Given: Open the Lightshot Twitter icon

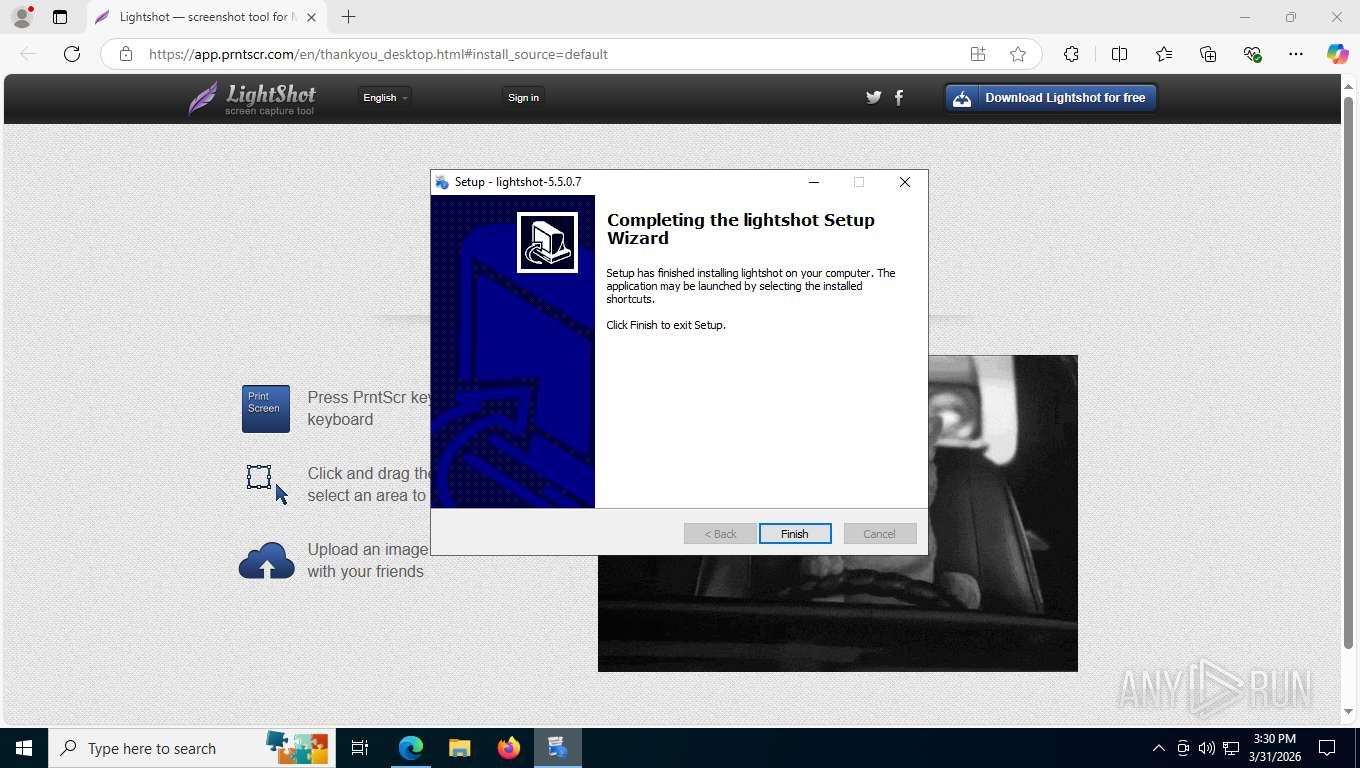Looking at the screenshot, I should tap(874, 97).
